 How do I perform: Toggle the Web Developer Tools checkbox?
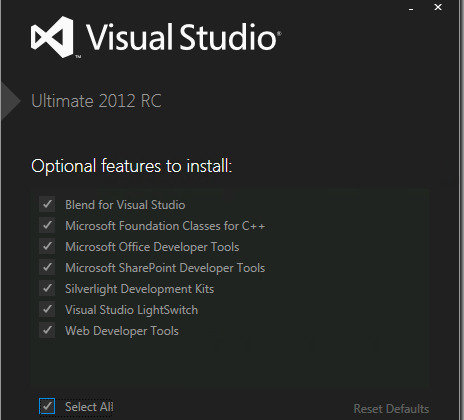click(47, 330)
